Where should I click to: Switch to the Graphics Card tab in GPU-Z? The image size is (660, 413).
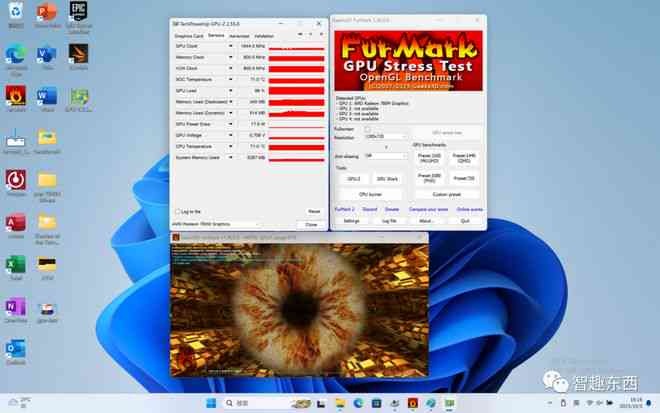pos(189,36)
